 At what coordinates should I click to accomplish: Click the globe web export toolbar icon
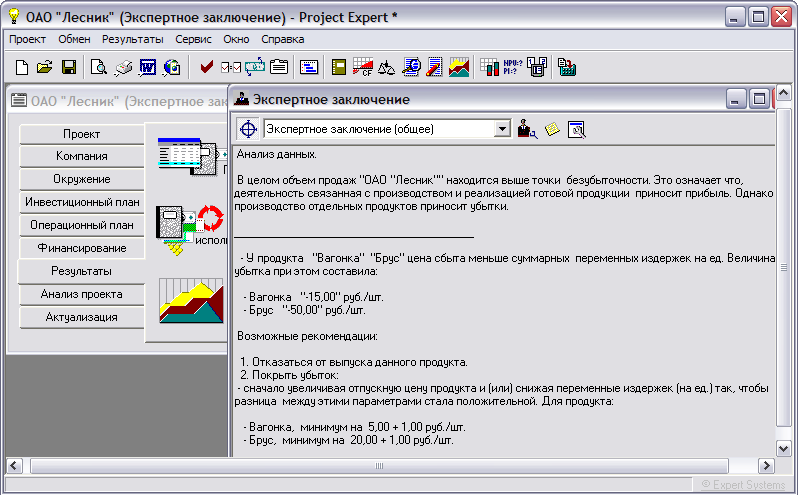[172, 67]
